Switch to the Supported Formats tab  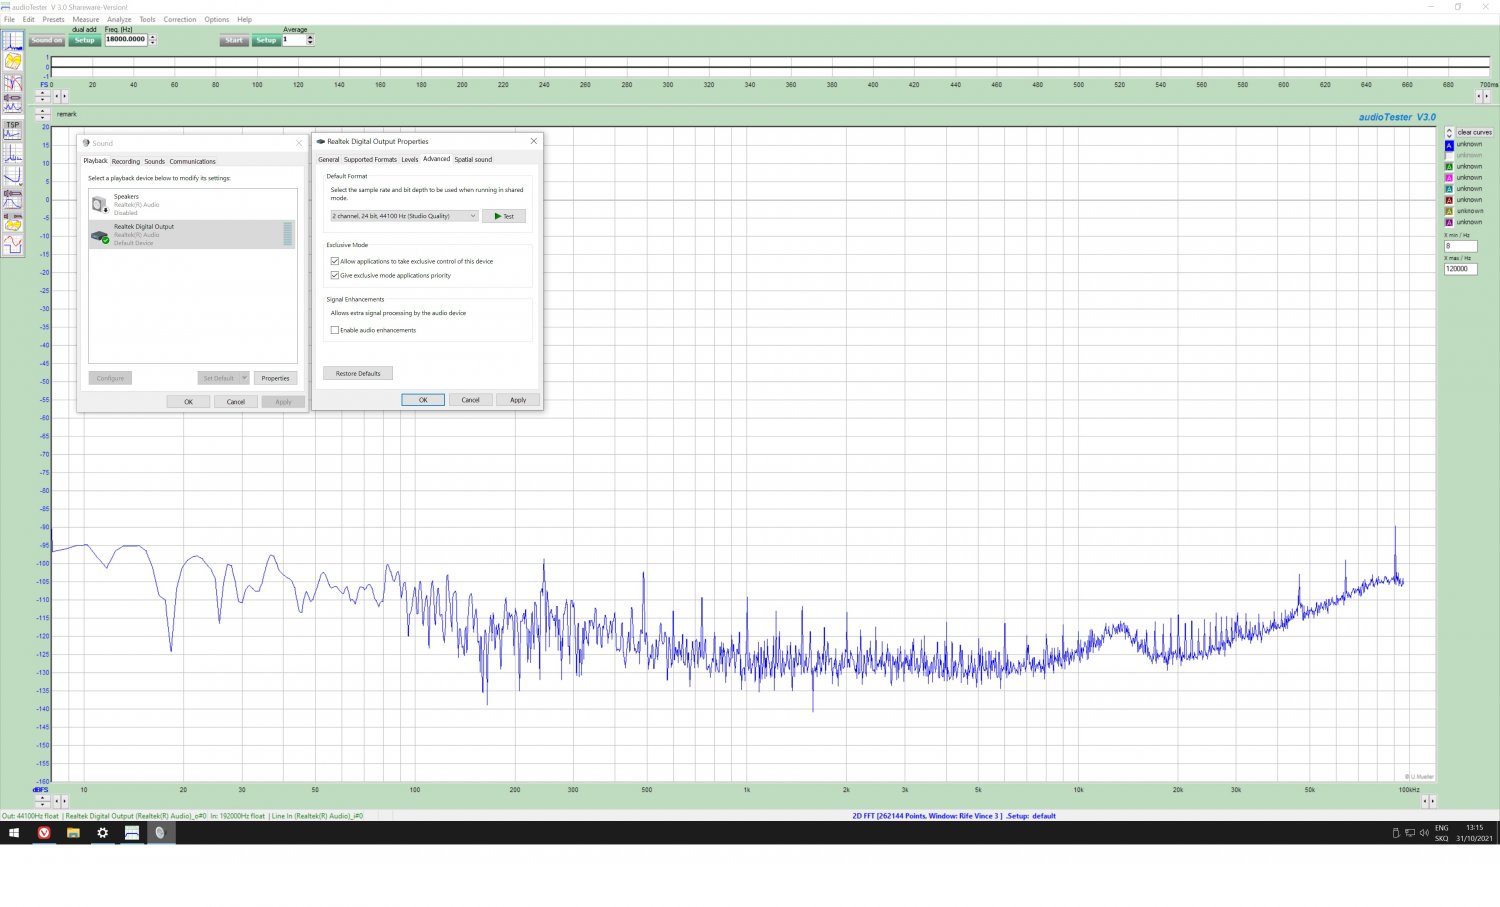click(x=370, y=159)
